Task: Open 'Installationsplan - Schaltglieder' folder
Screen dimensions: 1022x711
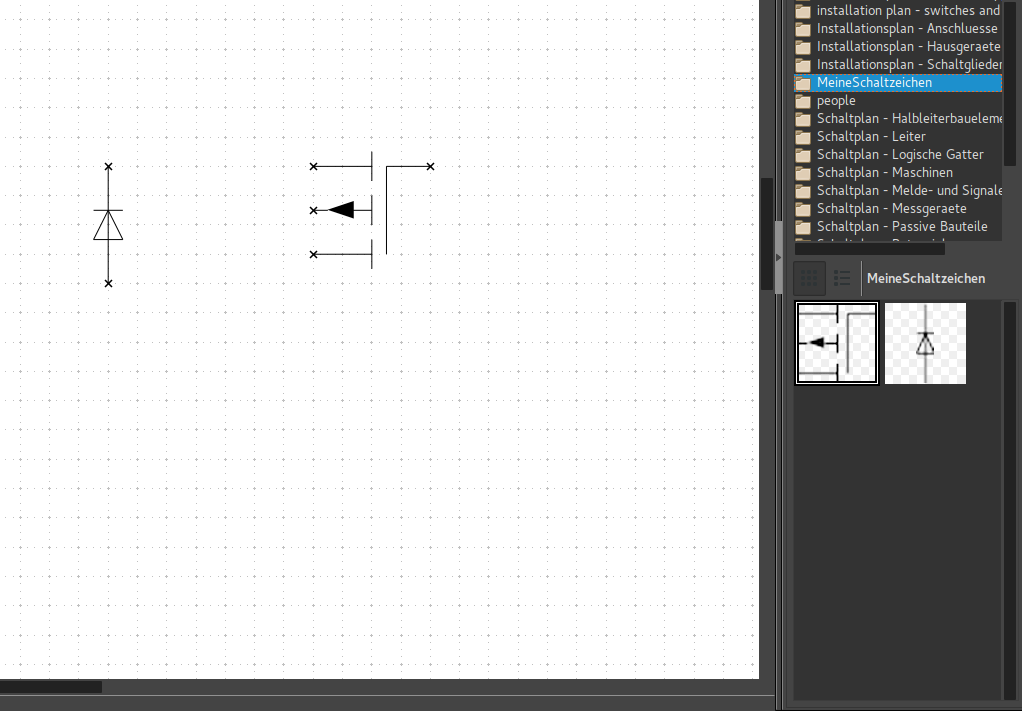Action: click(898, 65)
